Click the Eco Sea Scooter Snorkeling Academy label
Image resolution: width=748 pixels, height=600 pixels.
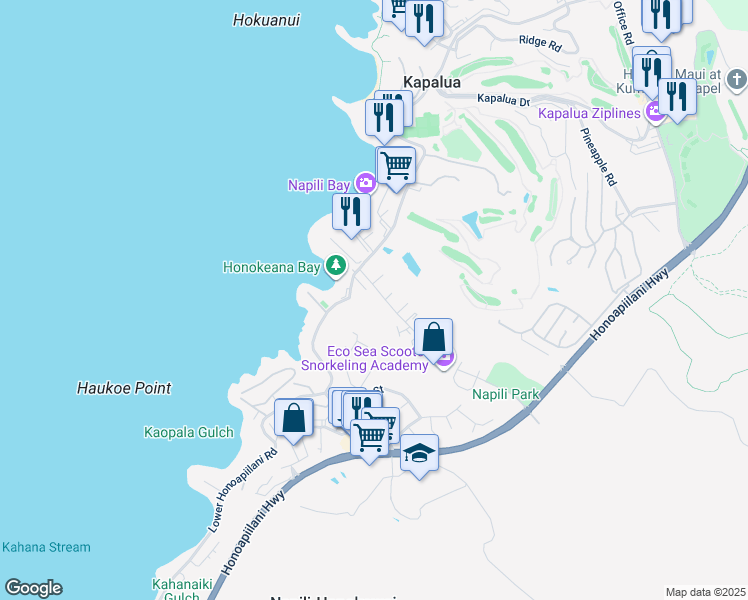[x=365, y=358]
